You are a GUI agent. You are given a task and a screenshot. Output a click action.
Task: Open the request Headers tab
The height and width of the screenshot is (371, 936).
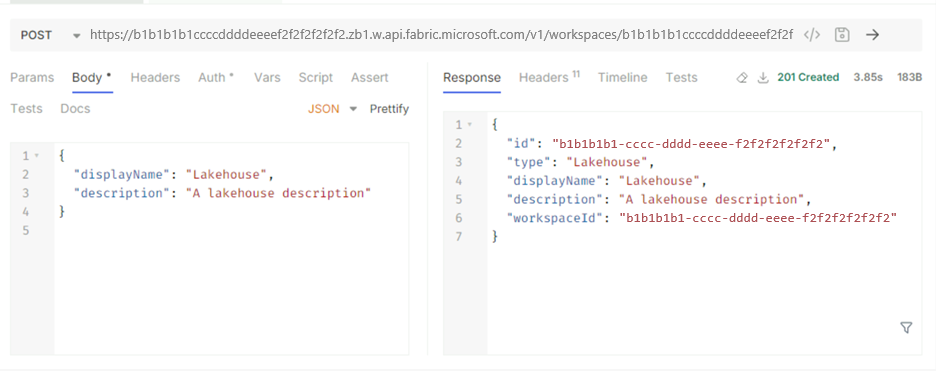(155, 78)
